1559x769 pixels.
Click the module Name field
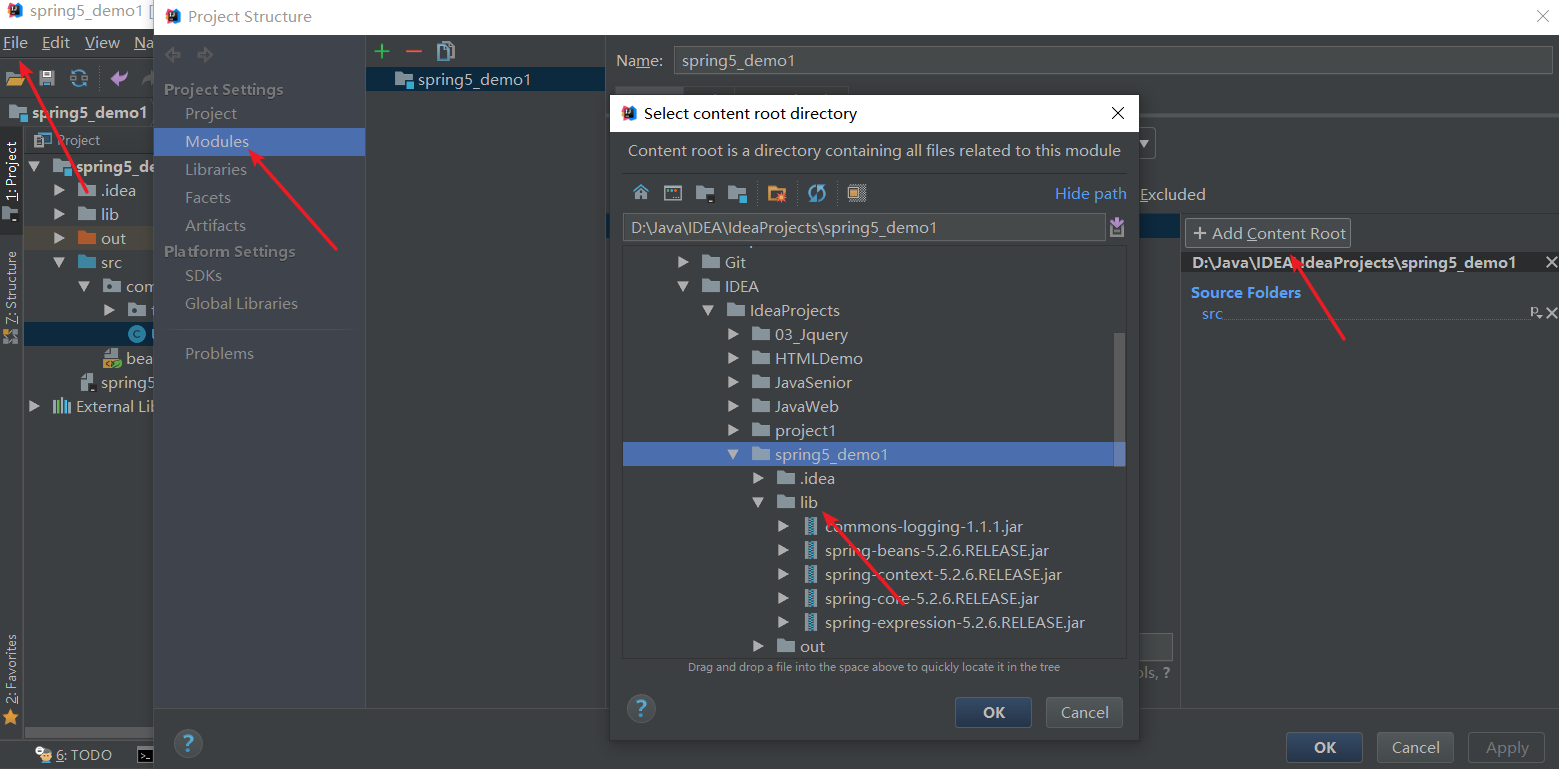[1113, 60]
